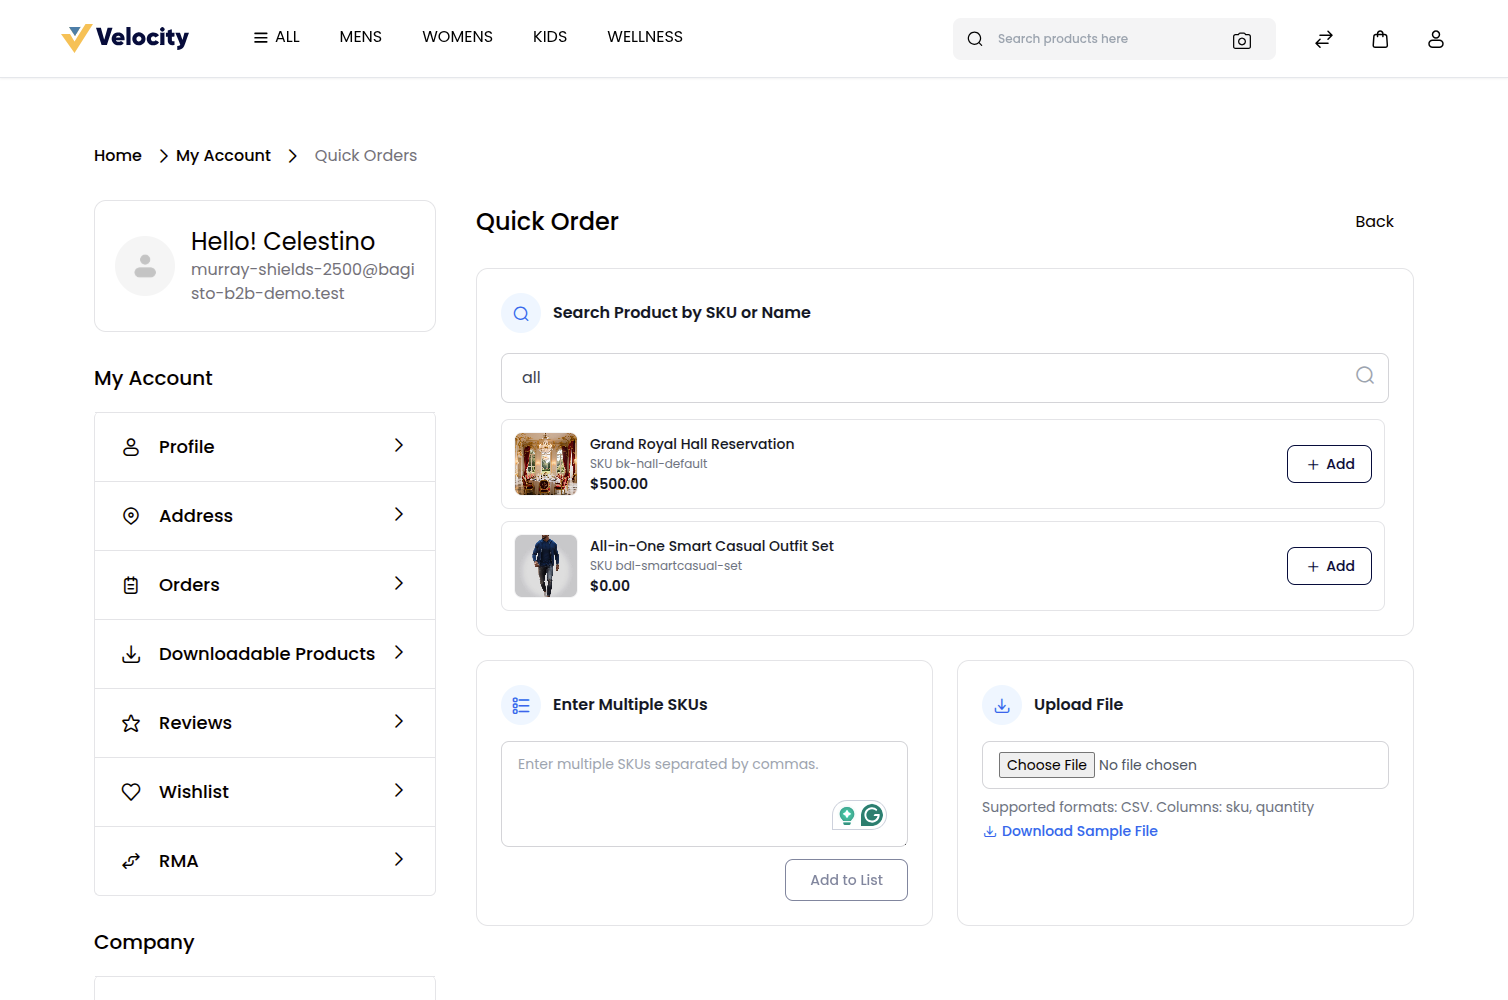Click the Profile person icon in sidebar
1508x1000 pixels.
(131, 447)
